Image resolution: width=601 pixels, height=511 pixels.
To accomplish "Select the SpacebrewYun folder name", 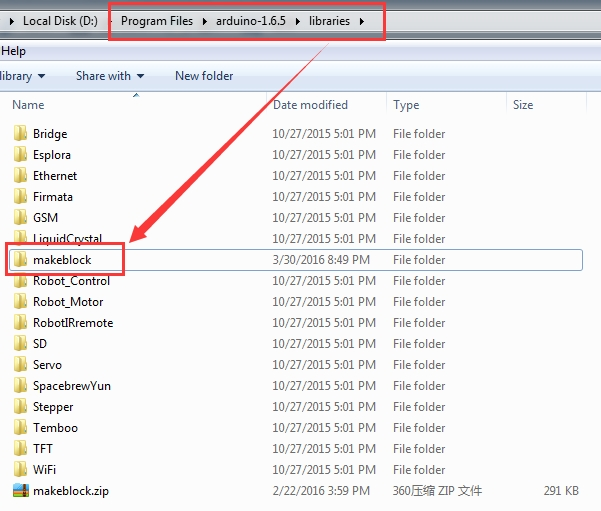I will [x=72, y=386].
